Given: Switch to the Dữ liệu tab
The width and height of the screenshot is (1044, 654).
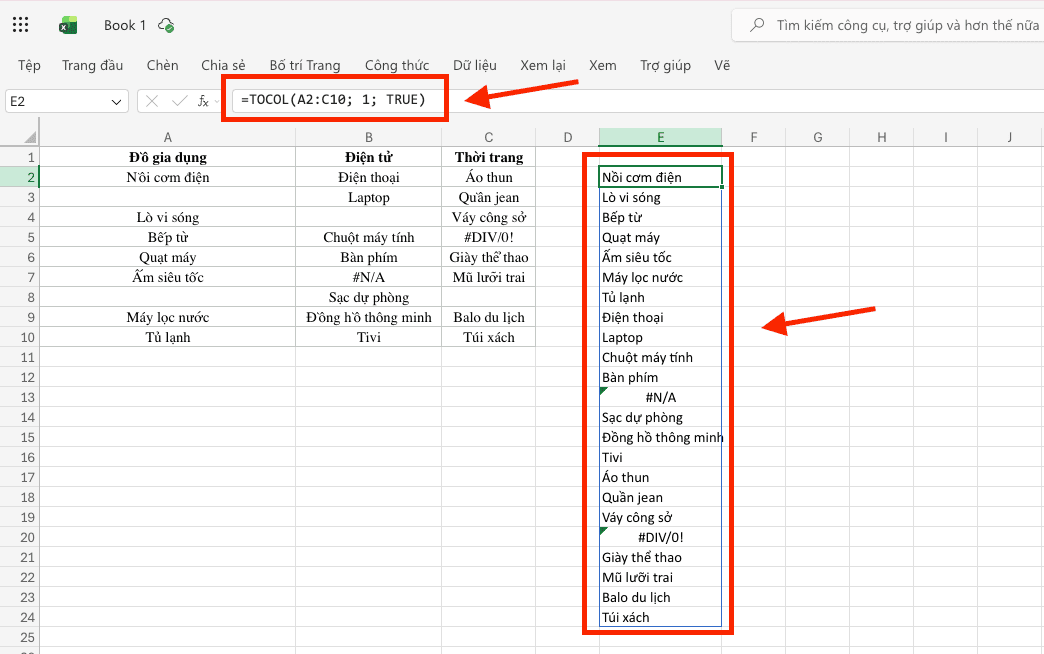Looking at the screenshot, I should click(475, 65).
